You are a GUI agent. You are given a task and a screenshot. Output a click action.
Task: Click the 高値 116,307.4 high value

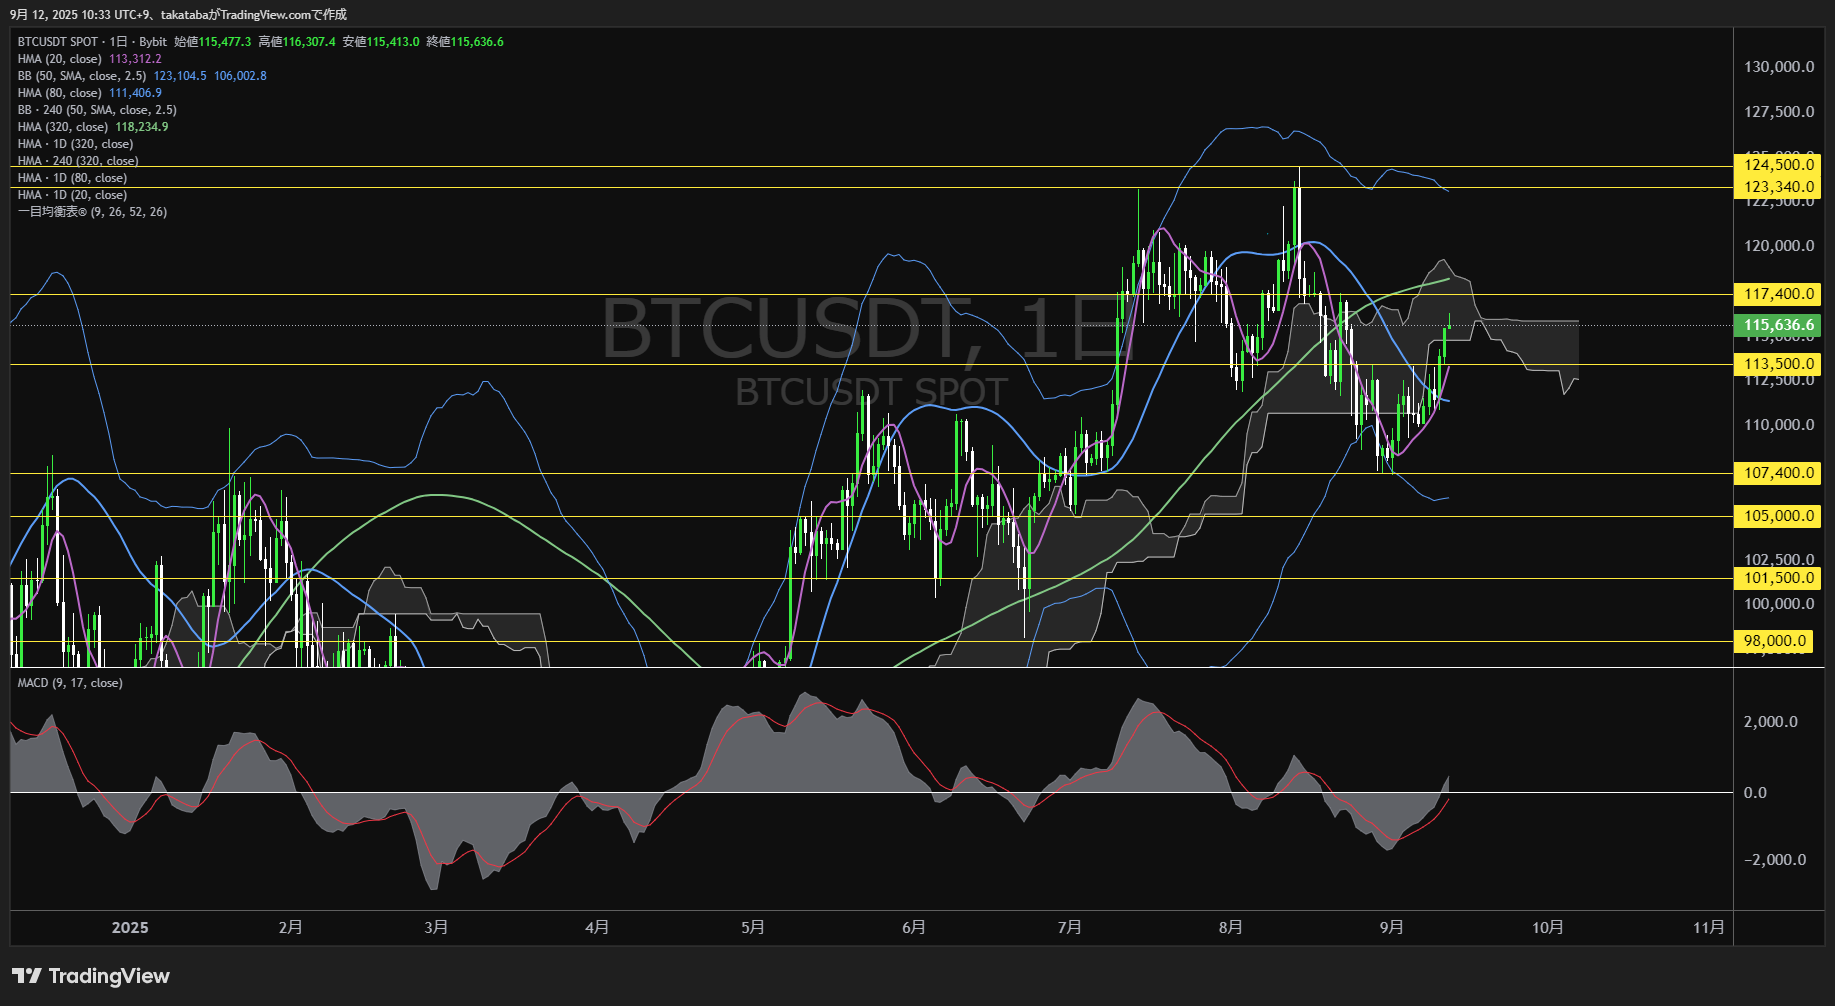pos(297,42)
